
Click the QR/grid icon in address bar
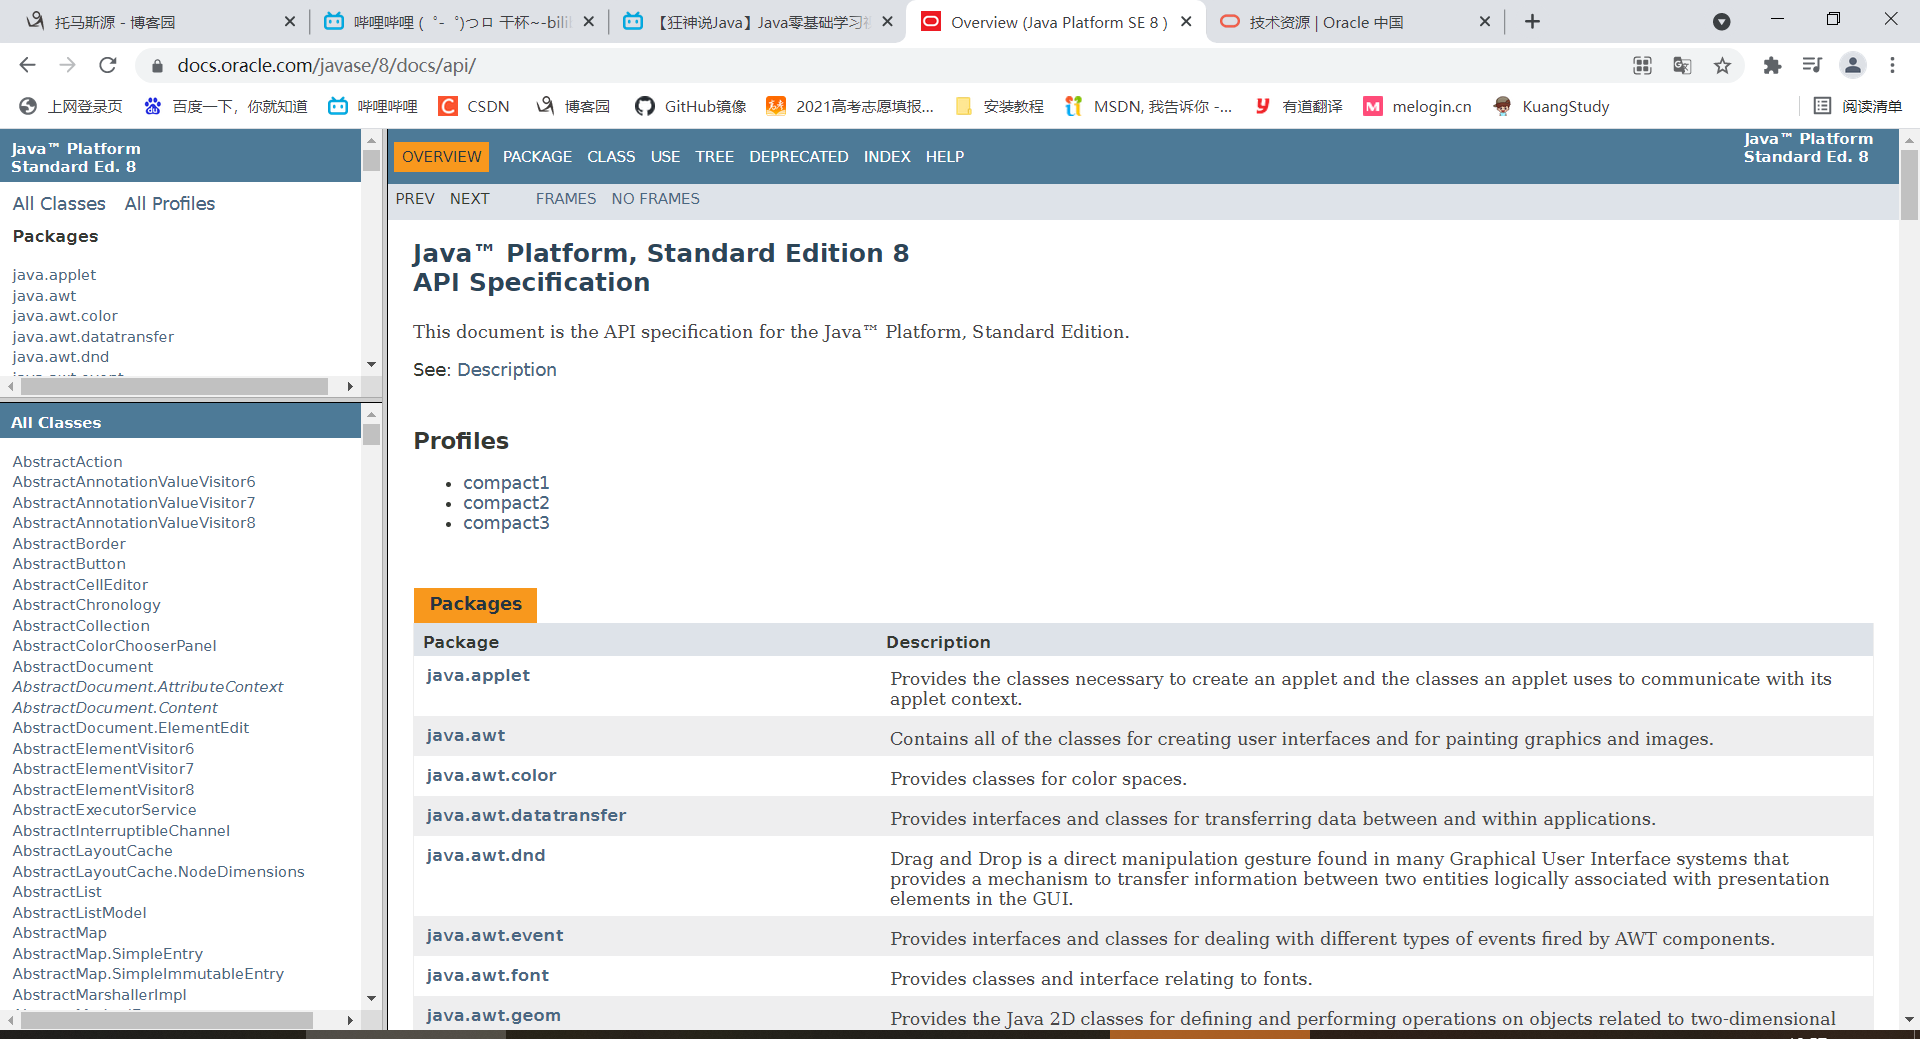tap(1642, 65)
